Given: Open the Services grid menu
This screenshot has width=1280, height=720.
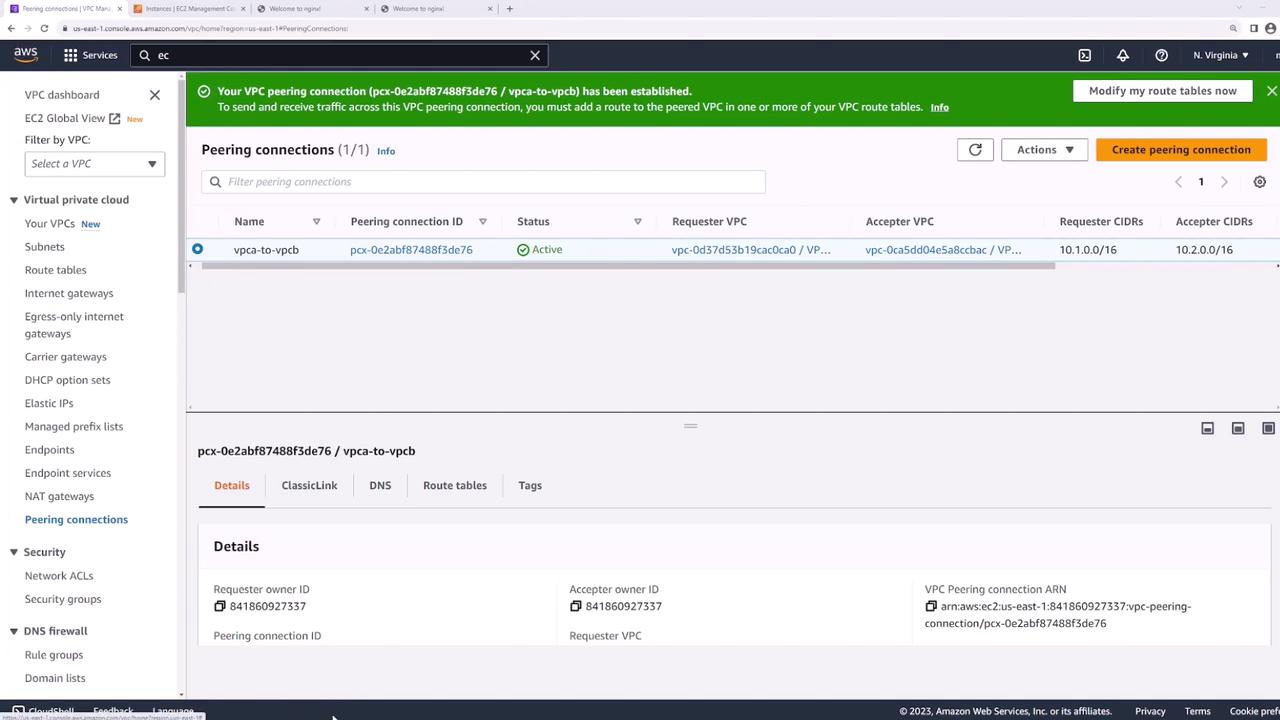Looking at the screenshot, I should click(x=91, y=55).
